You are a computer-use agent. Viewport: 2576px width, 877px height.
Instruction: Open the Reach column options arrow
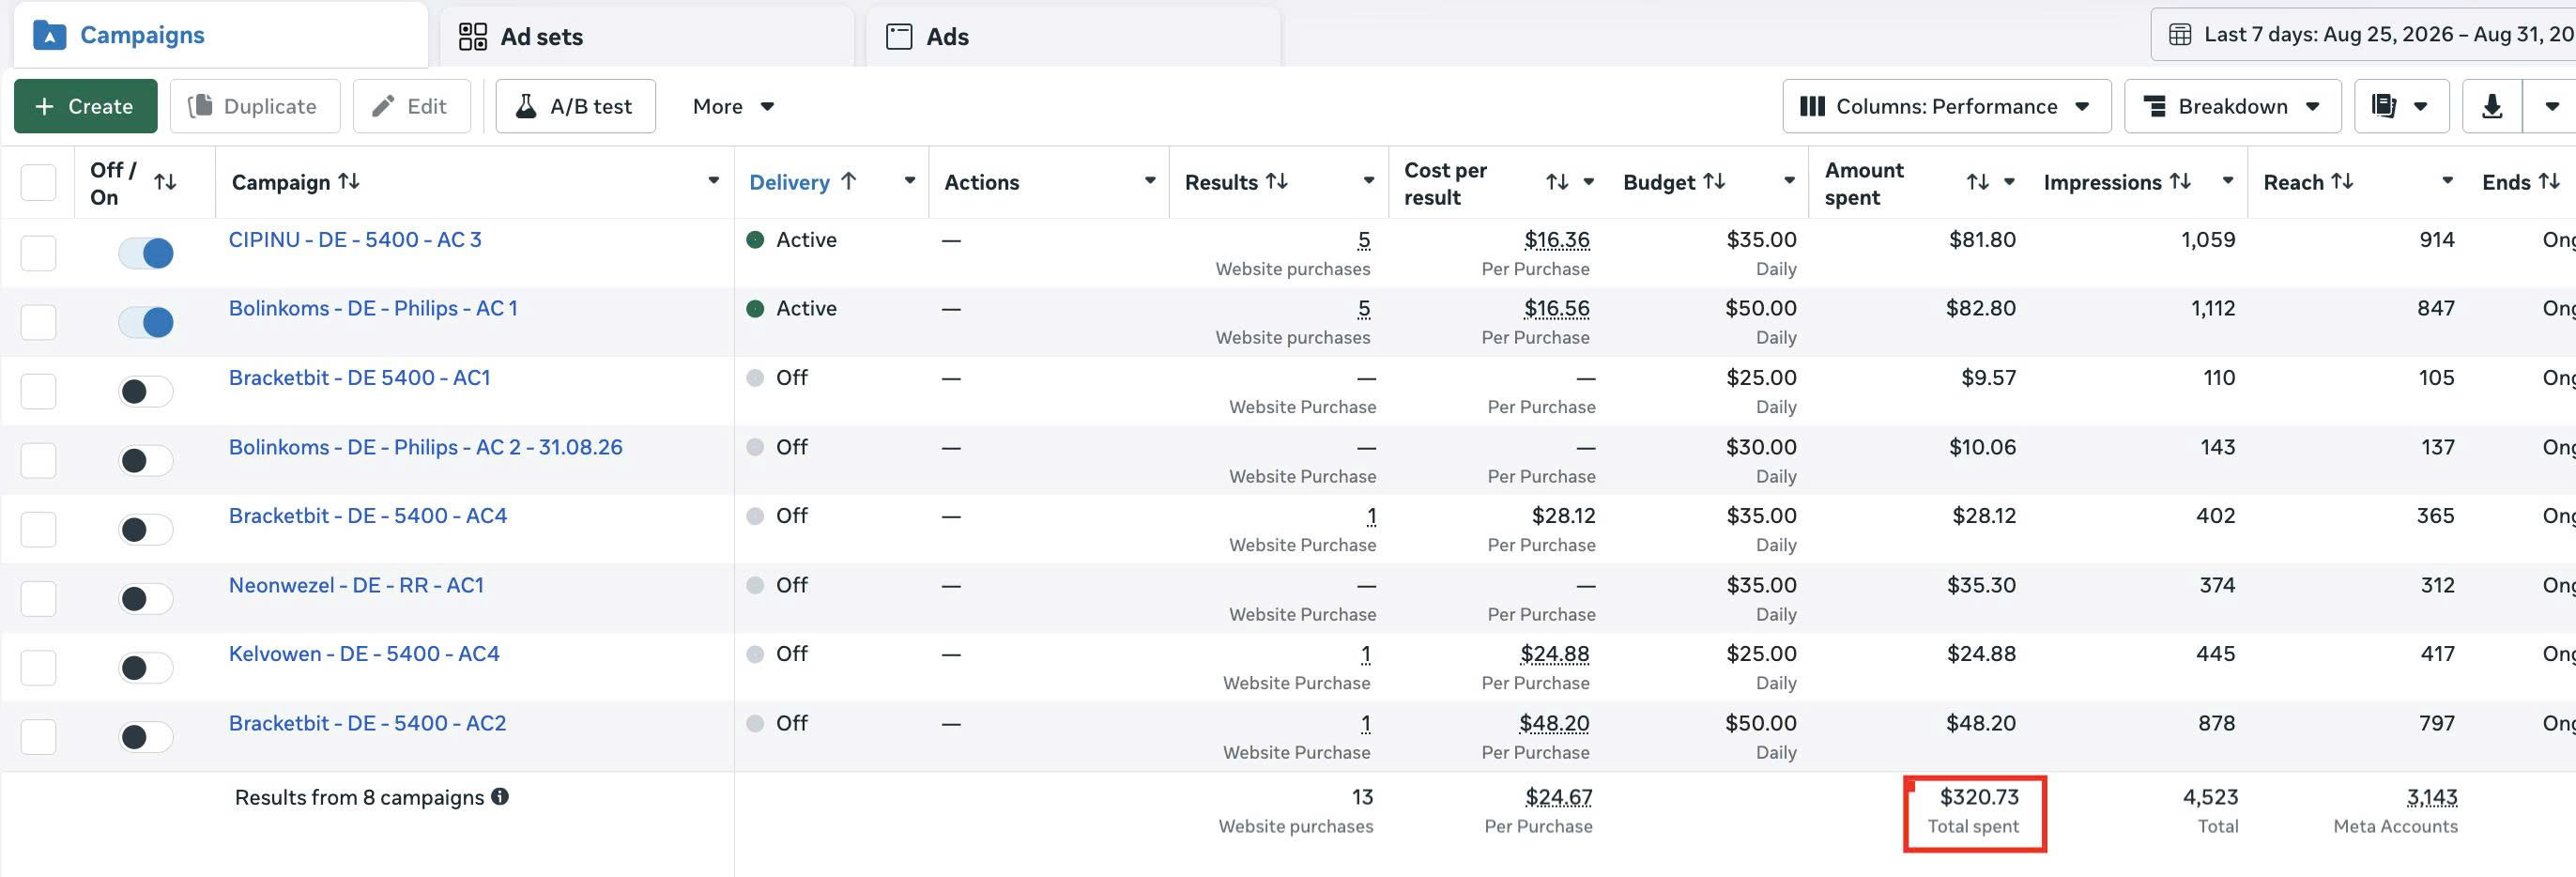tap(2447, 181)
